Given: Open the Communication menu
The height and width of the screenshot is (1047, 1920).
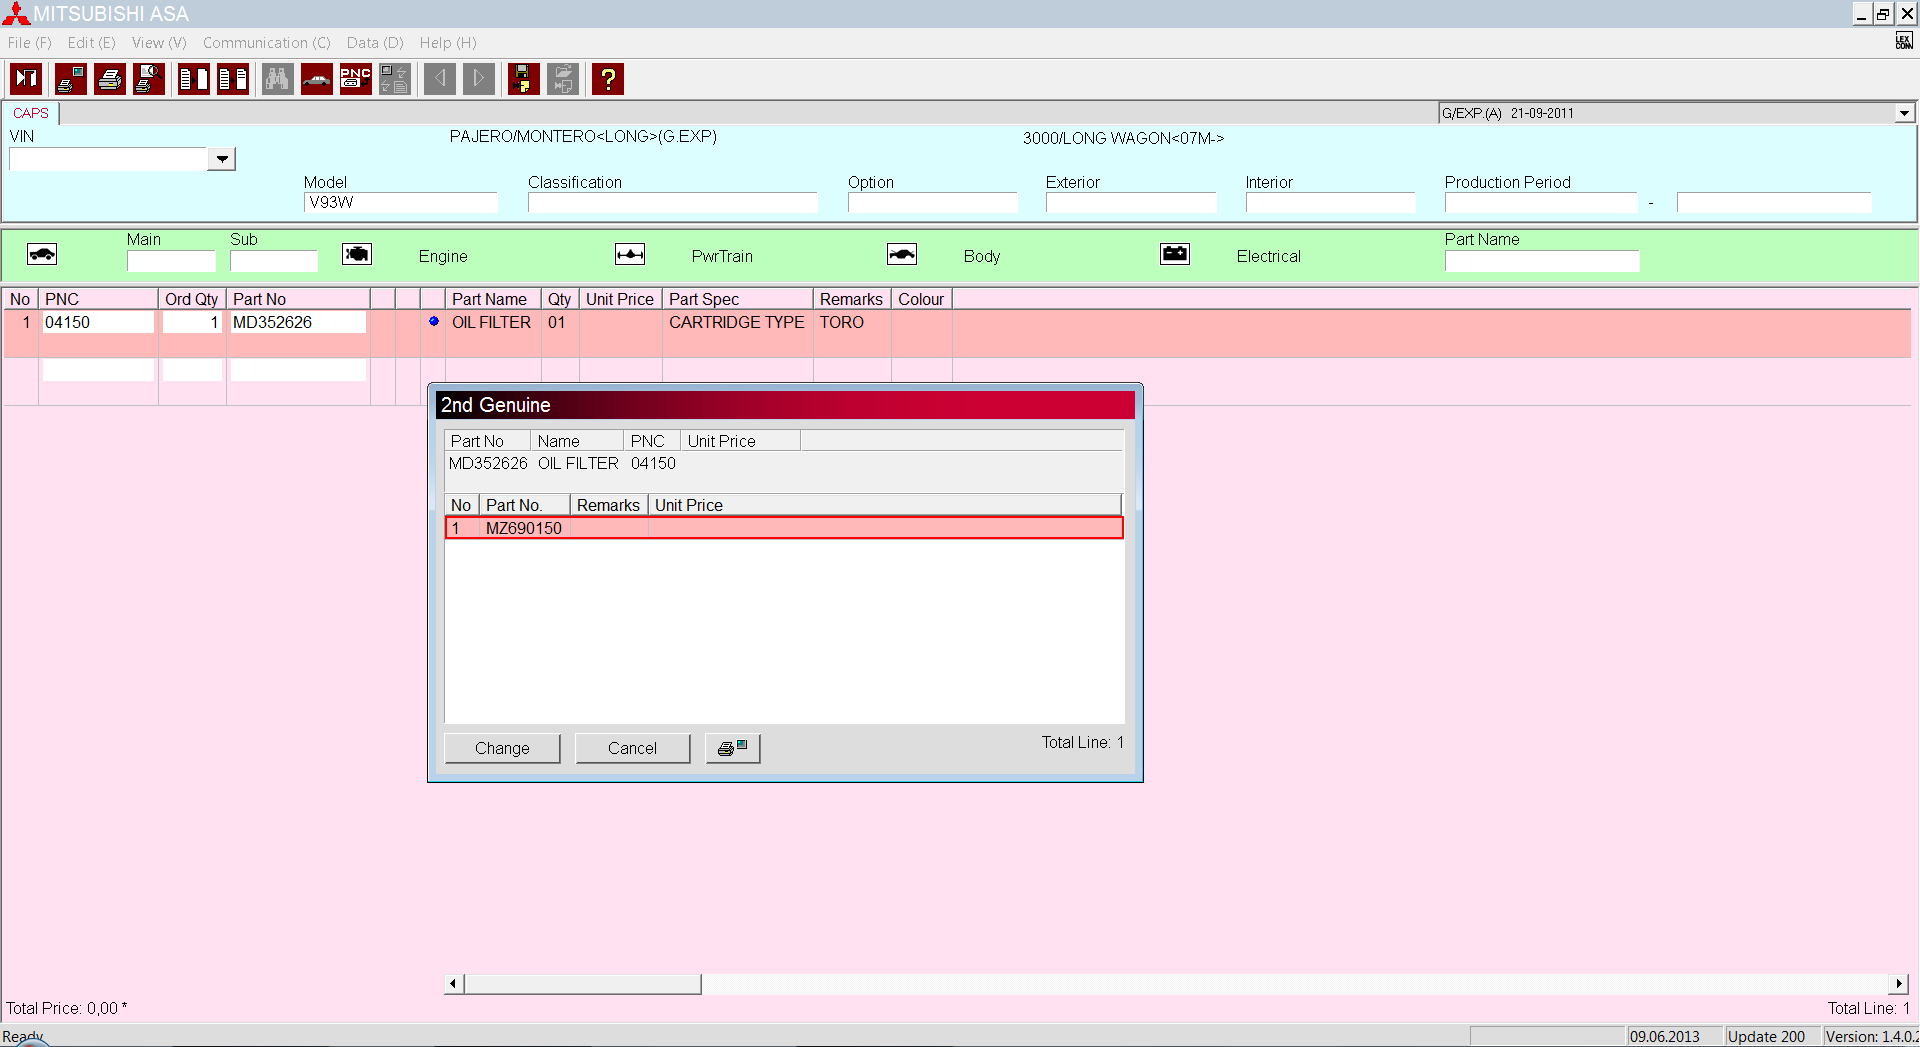Looking at the screenshot, I should coord(266,43).
